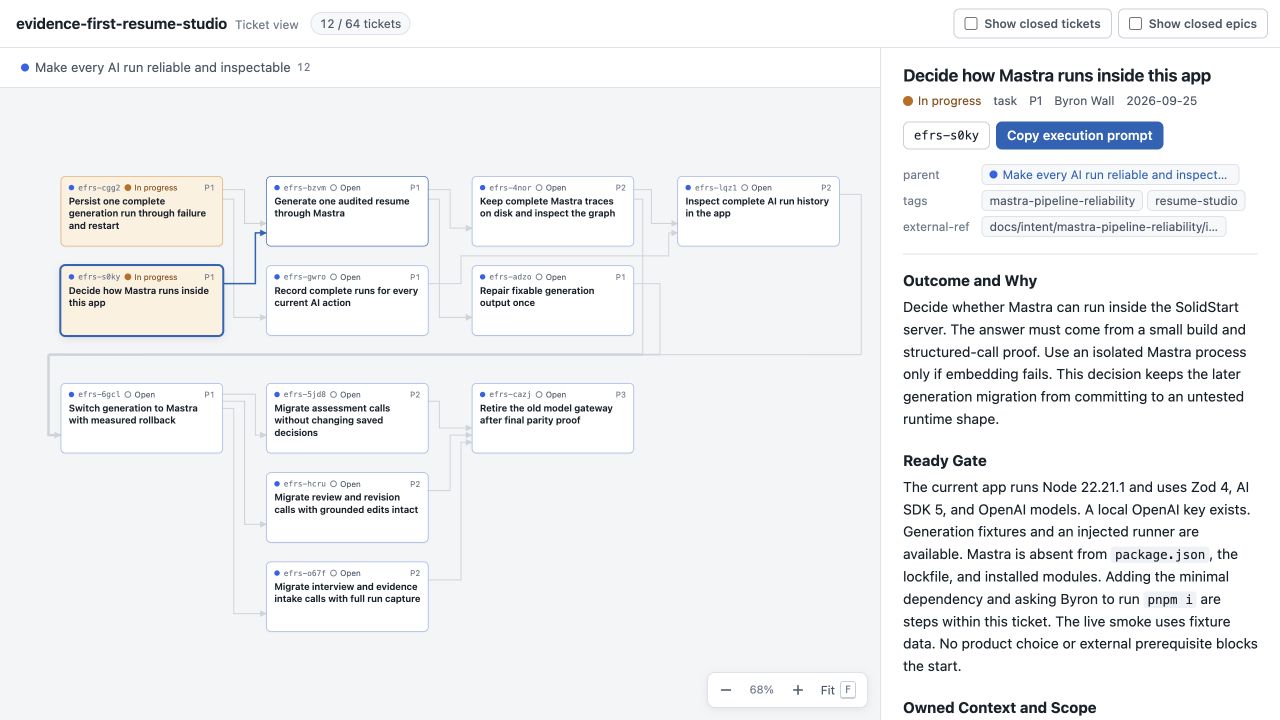Zoom in the ticket graph with plus
Viewport: 1280px width, 720px height.
pos(798,690)
